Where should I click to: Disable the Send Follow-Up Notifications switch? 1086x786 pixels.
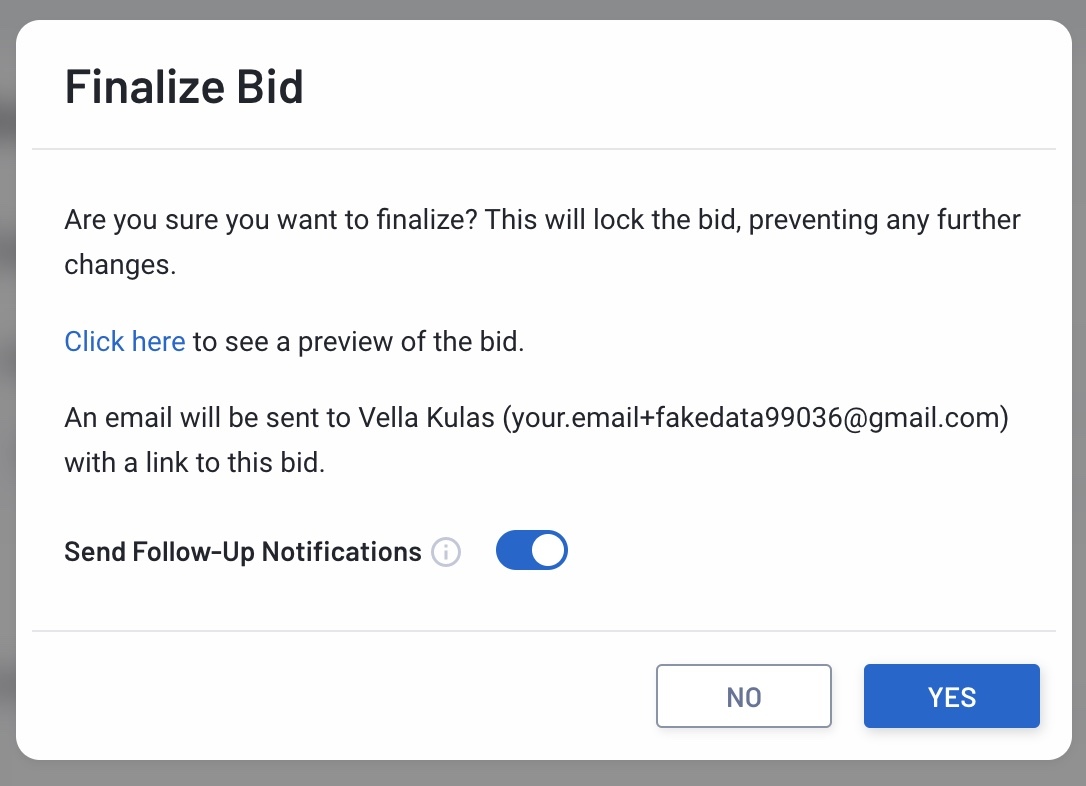pyautogui.click(x=532, y=551)
